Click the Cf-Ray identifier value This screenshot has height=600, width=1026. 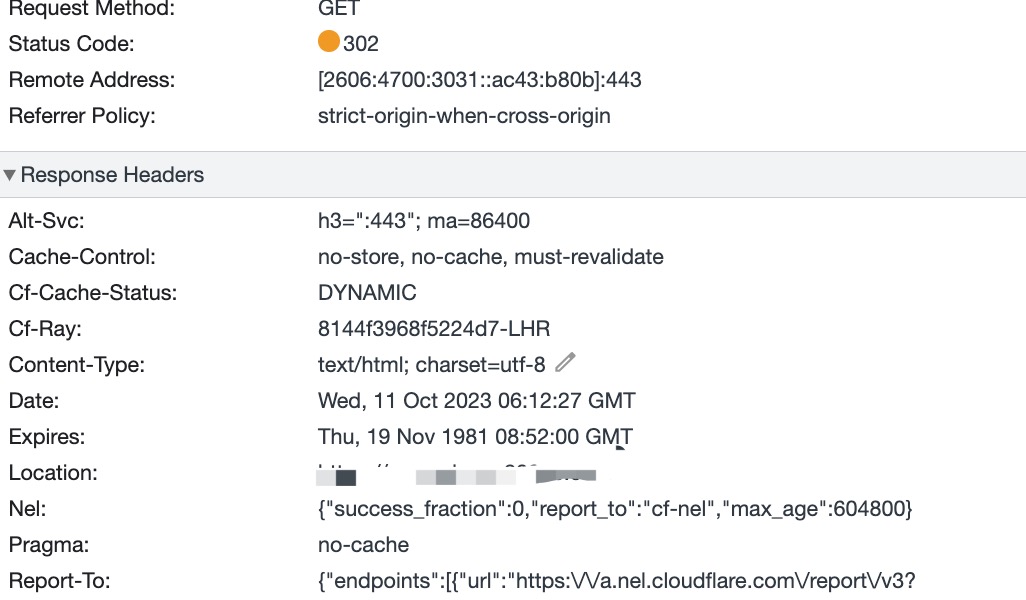(434, 328)
